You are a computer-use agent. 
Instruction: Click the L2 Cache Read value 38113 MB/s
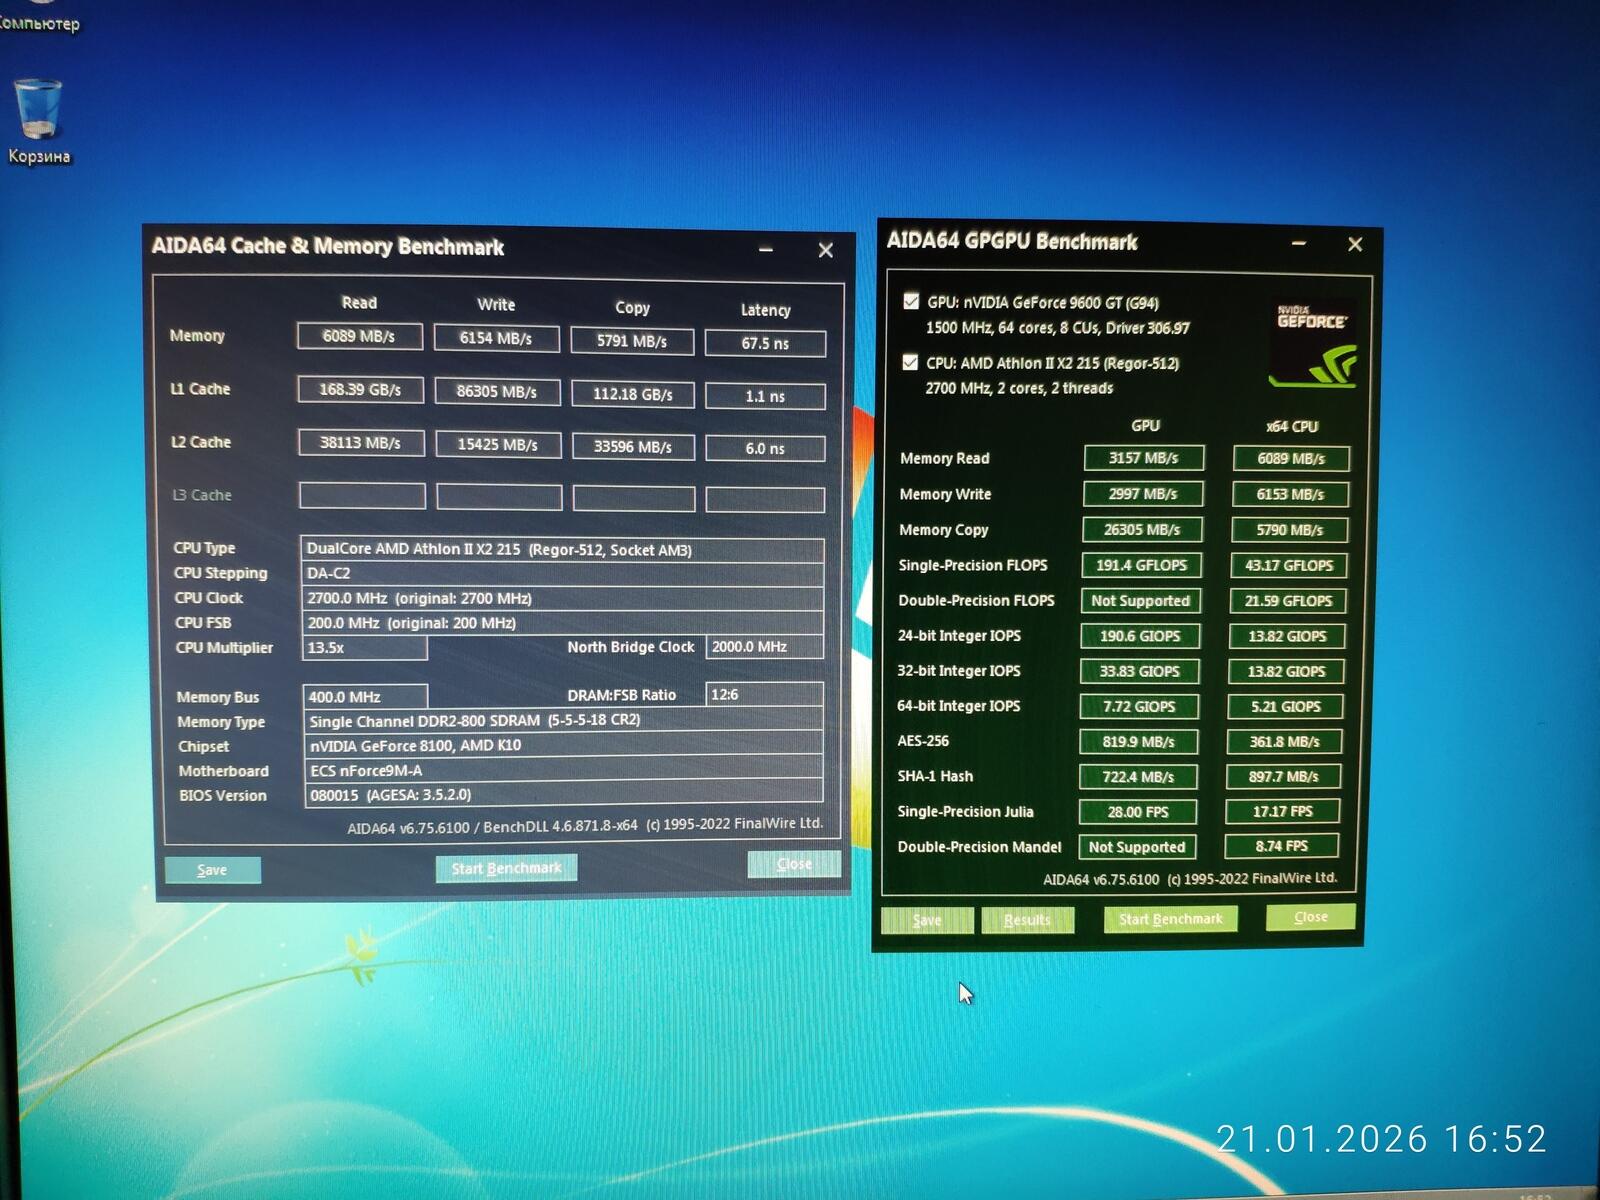tap(361, 443)
